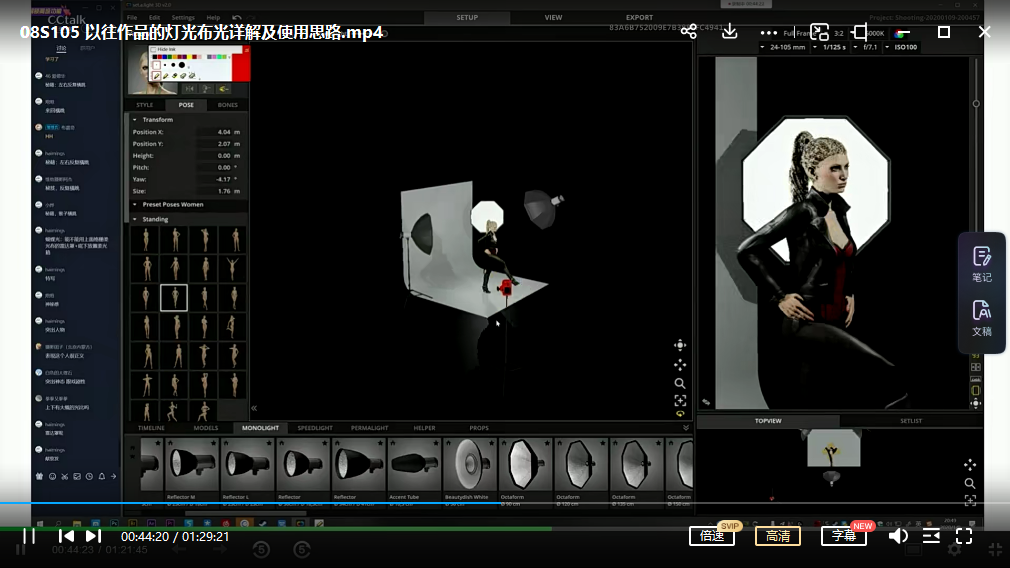Favorite the Beautydish White with its star

(491, 443)
